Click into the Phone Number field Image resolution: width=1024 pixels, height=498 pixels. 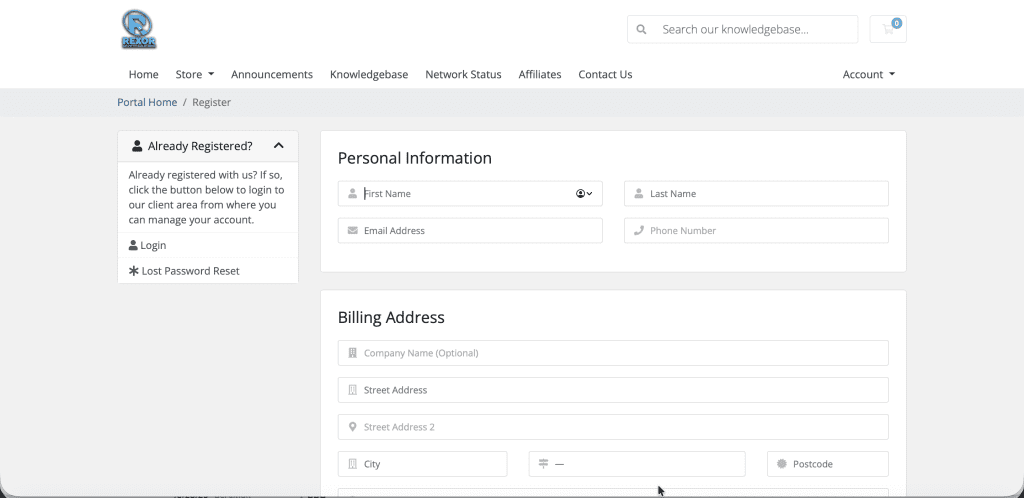(756, 231)
